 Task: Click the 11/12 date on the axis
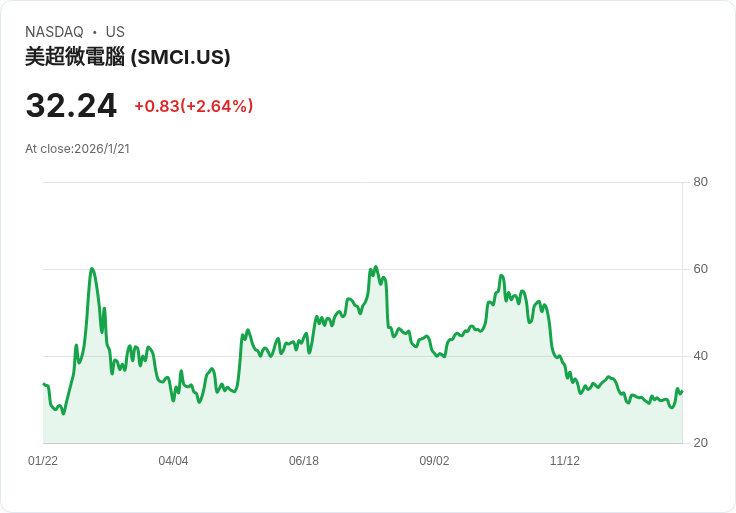[565, 461]
